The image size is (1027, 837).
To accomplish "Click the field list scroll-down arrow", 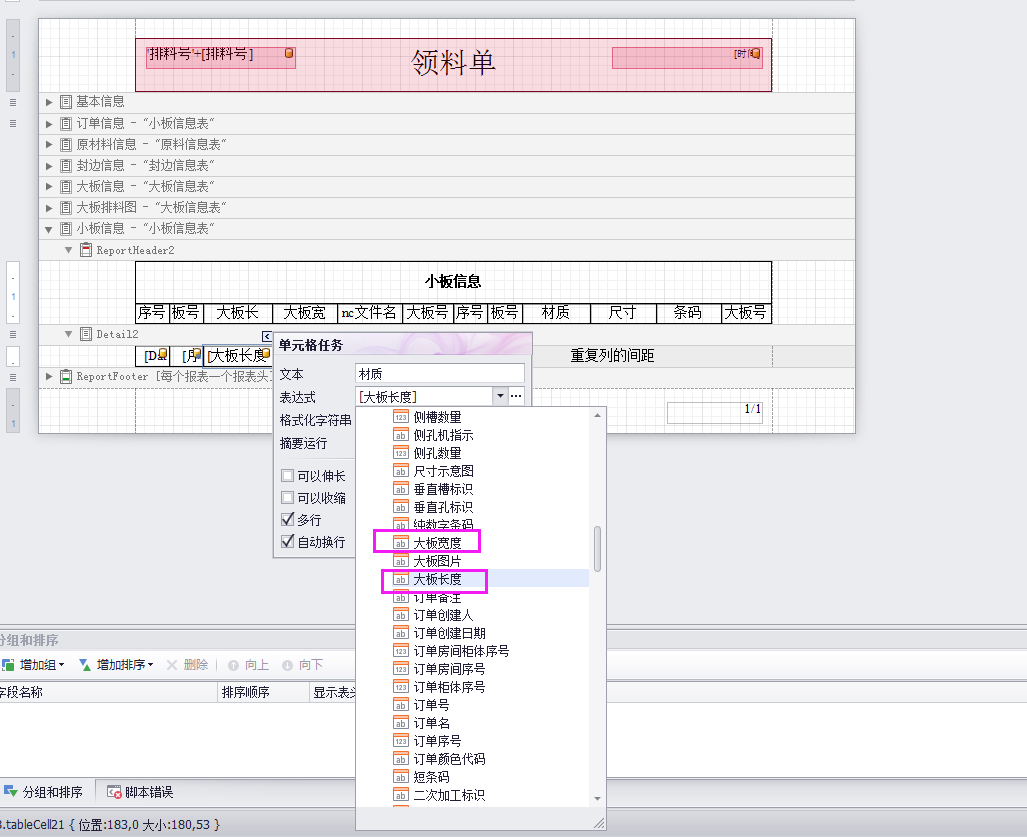I will 597,798.
